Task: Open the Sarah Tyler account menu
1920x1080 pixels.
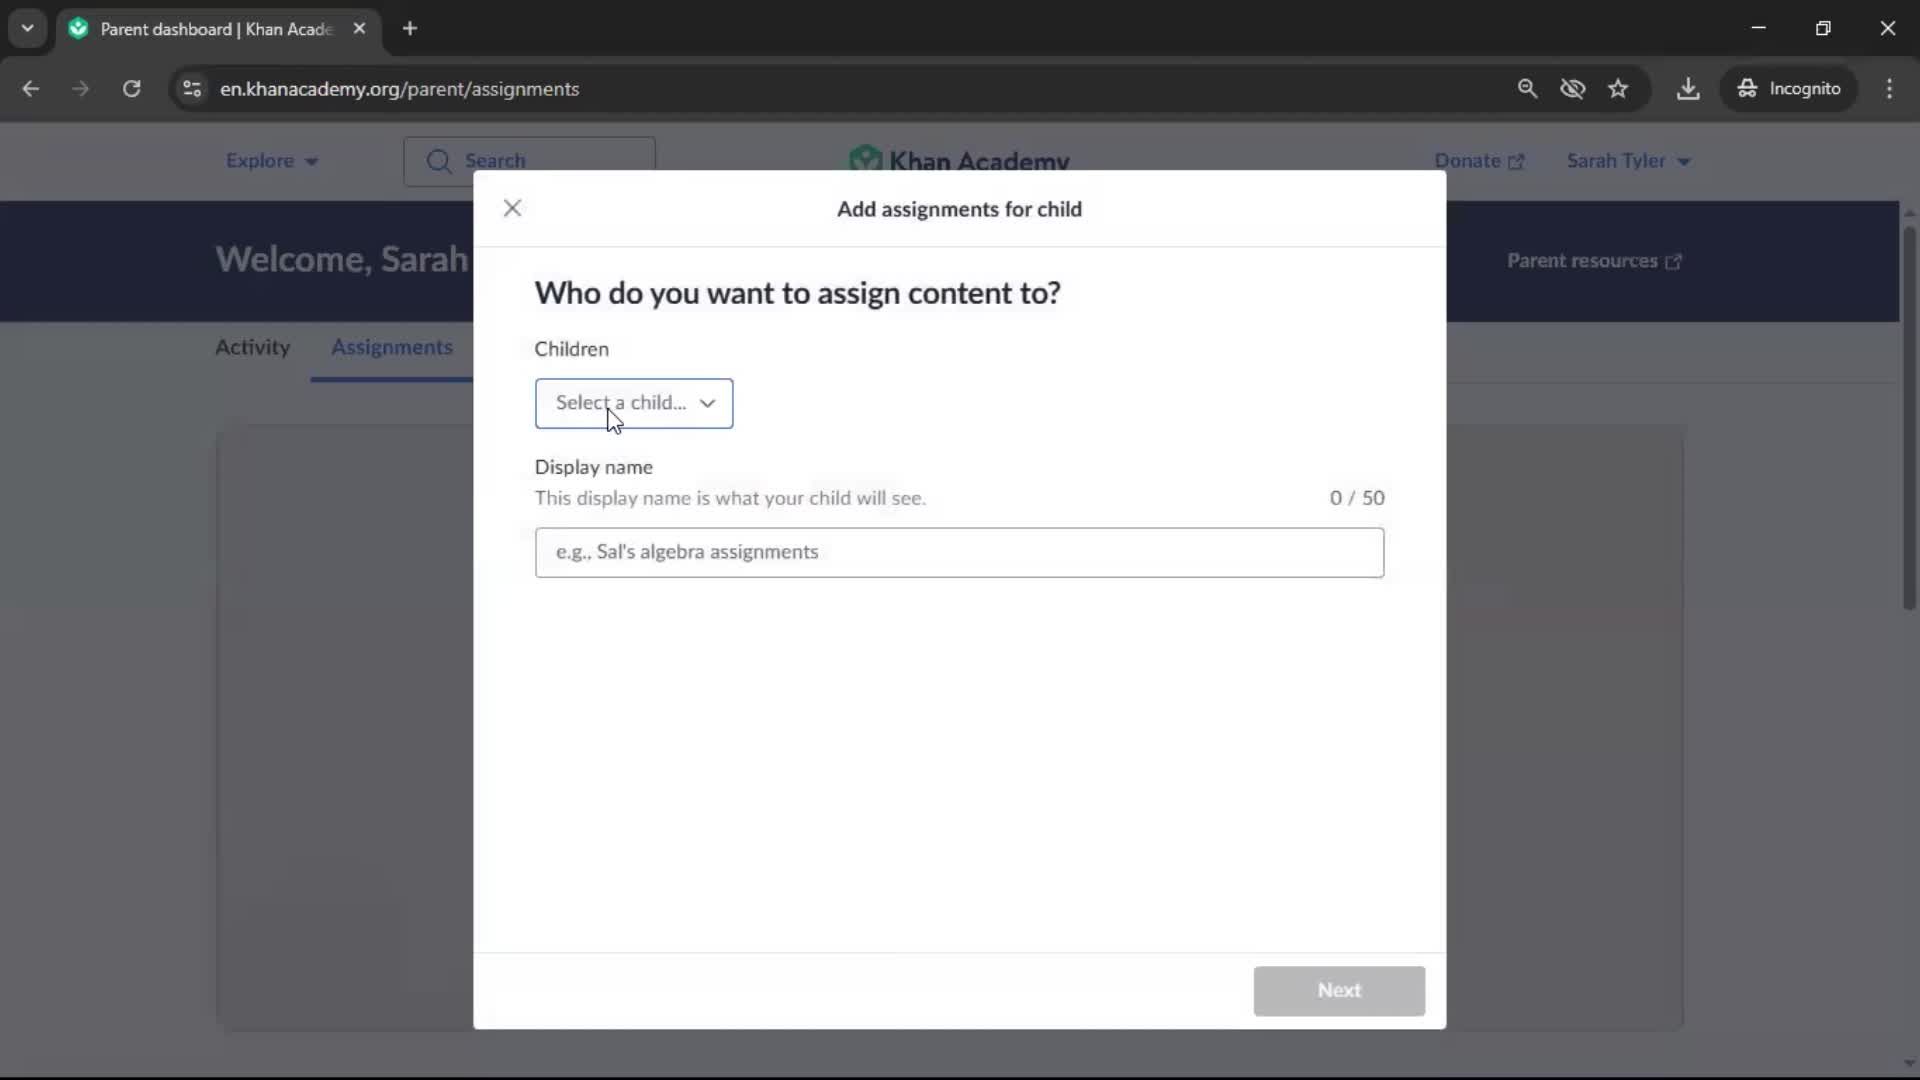Action: pos(1628,161)
